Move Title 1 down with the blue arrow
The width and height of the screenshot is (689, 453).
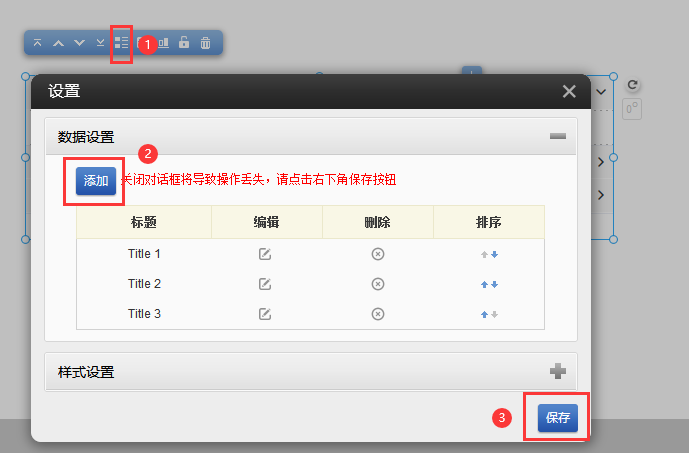pyautogui.click(x=494, y=254)
